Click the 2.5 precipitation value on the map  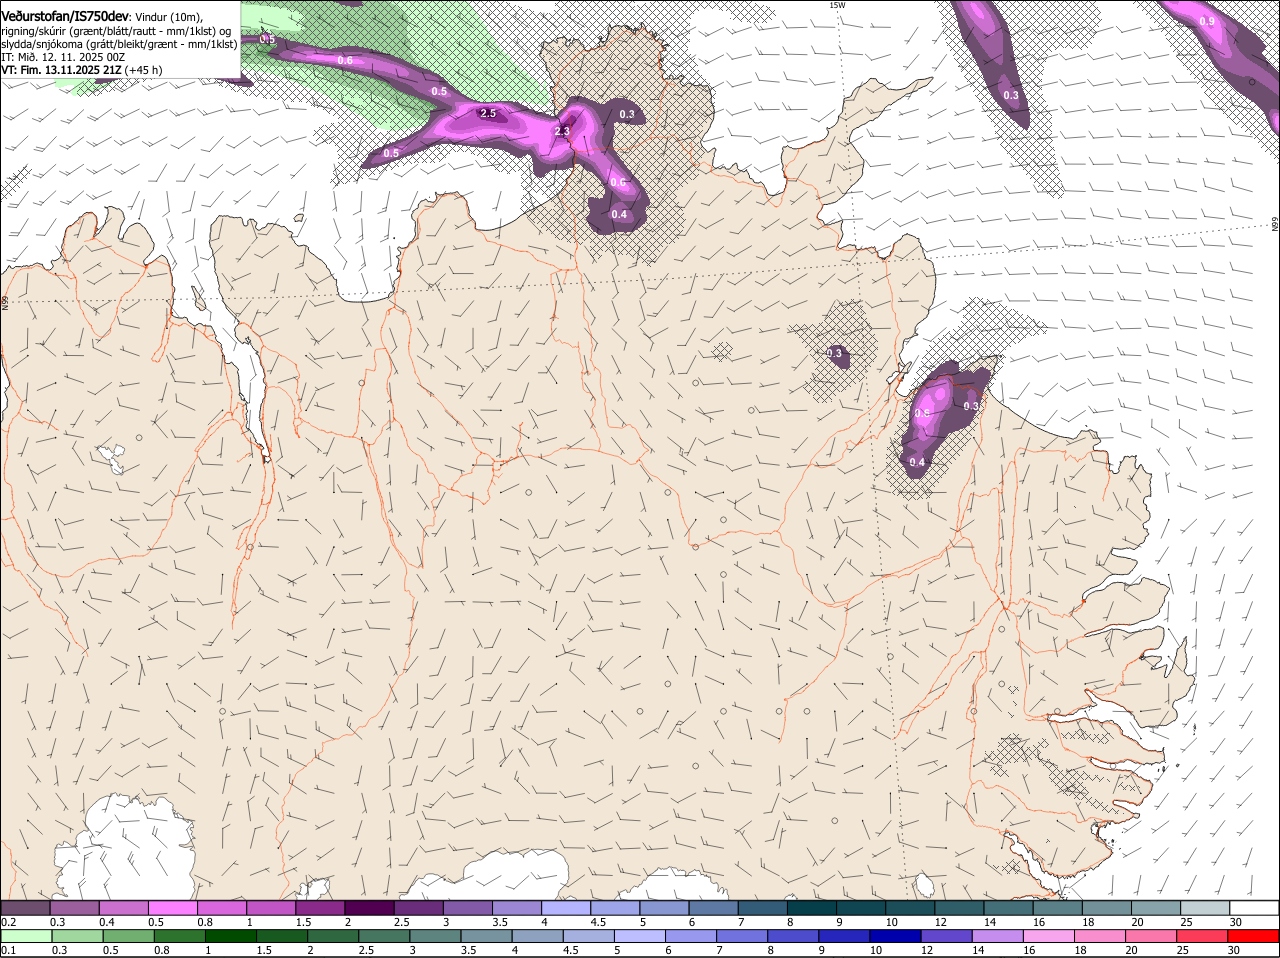click(488, 114)
